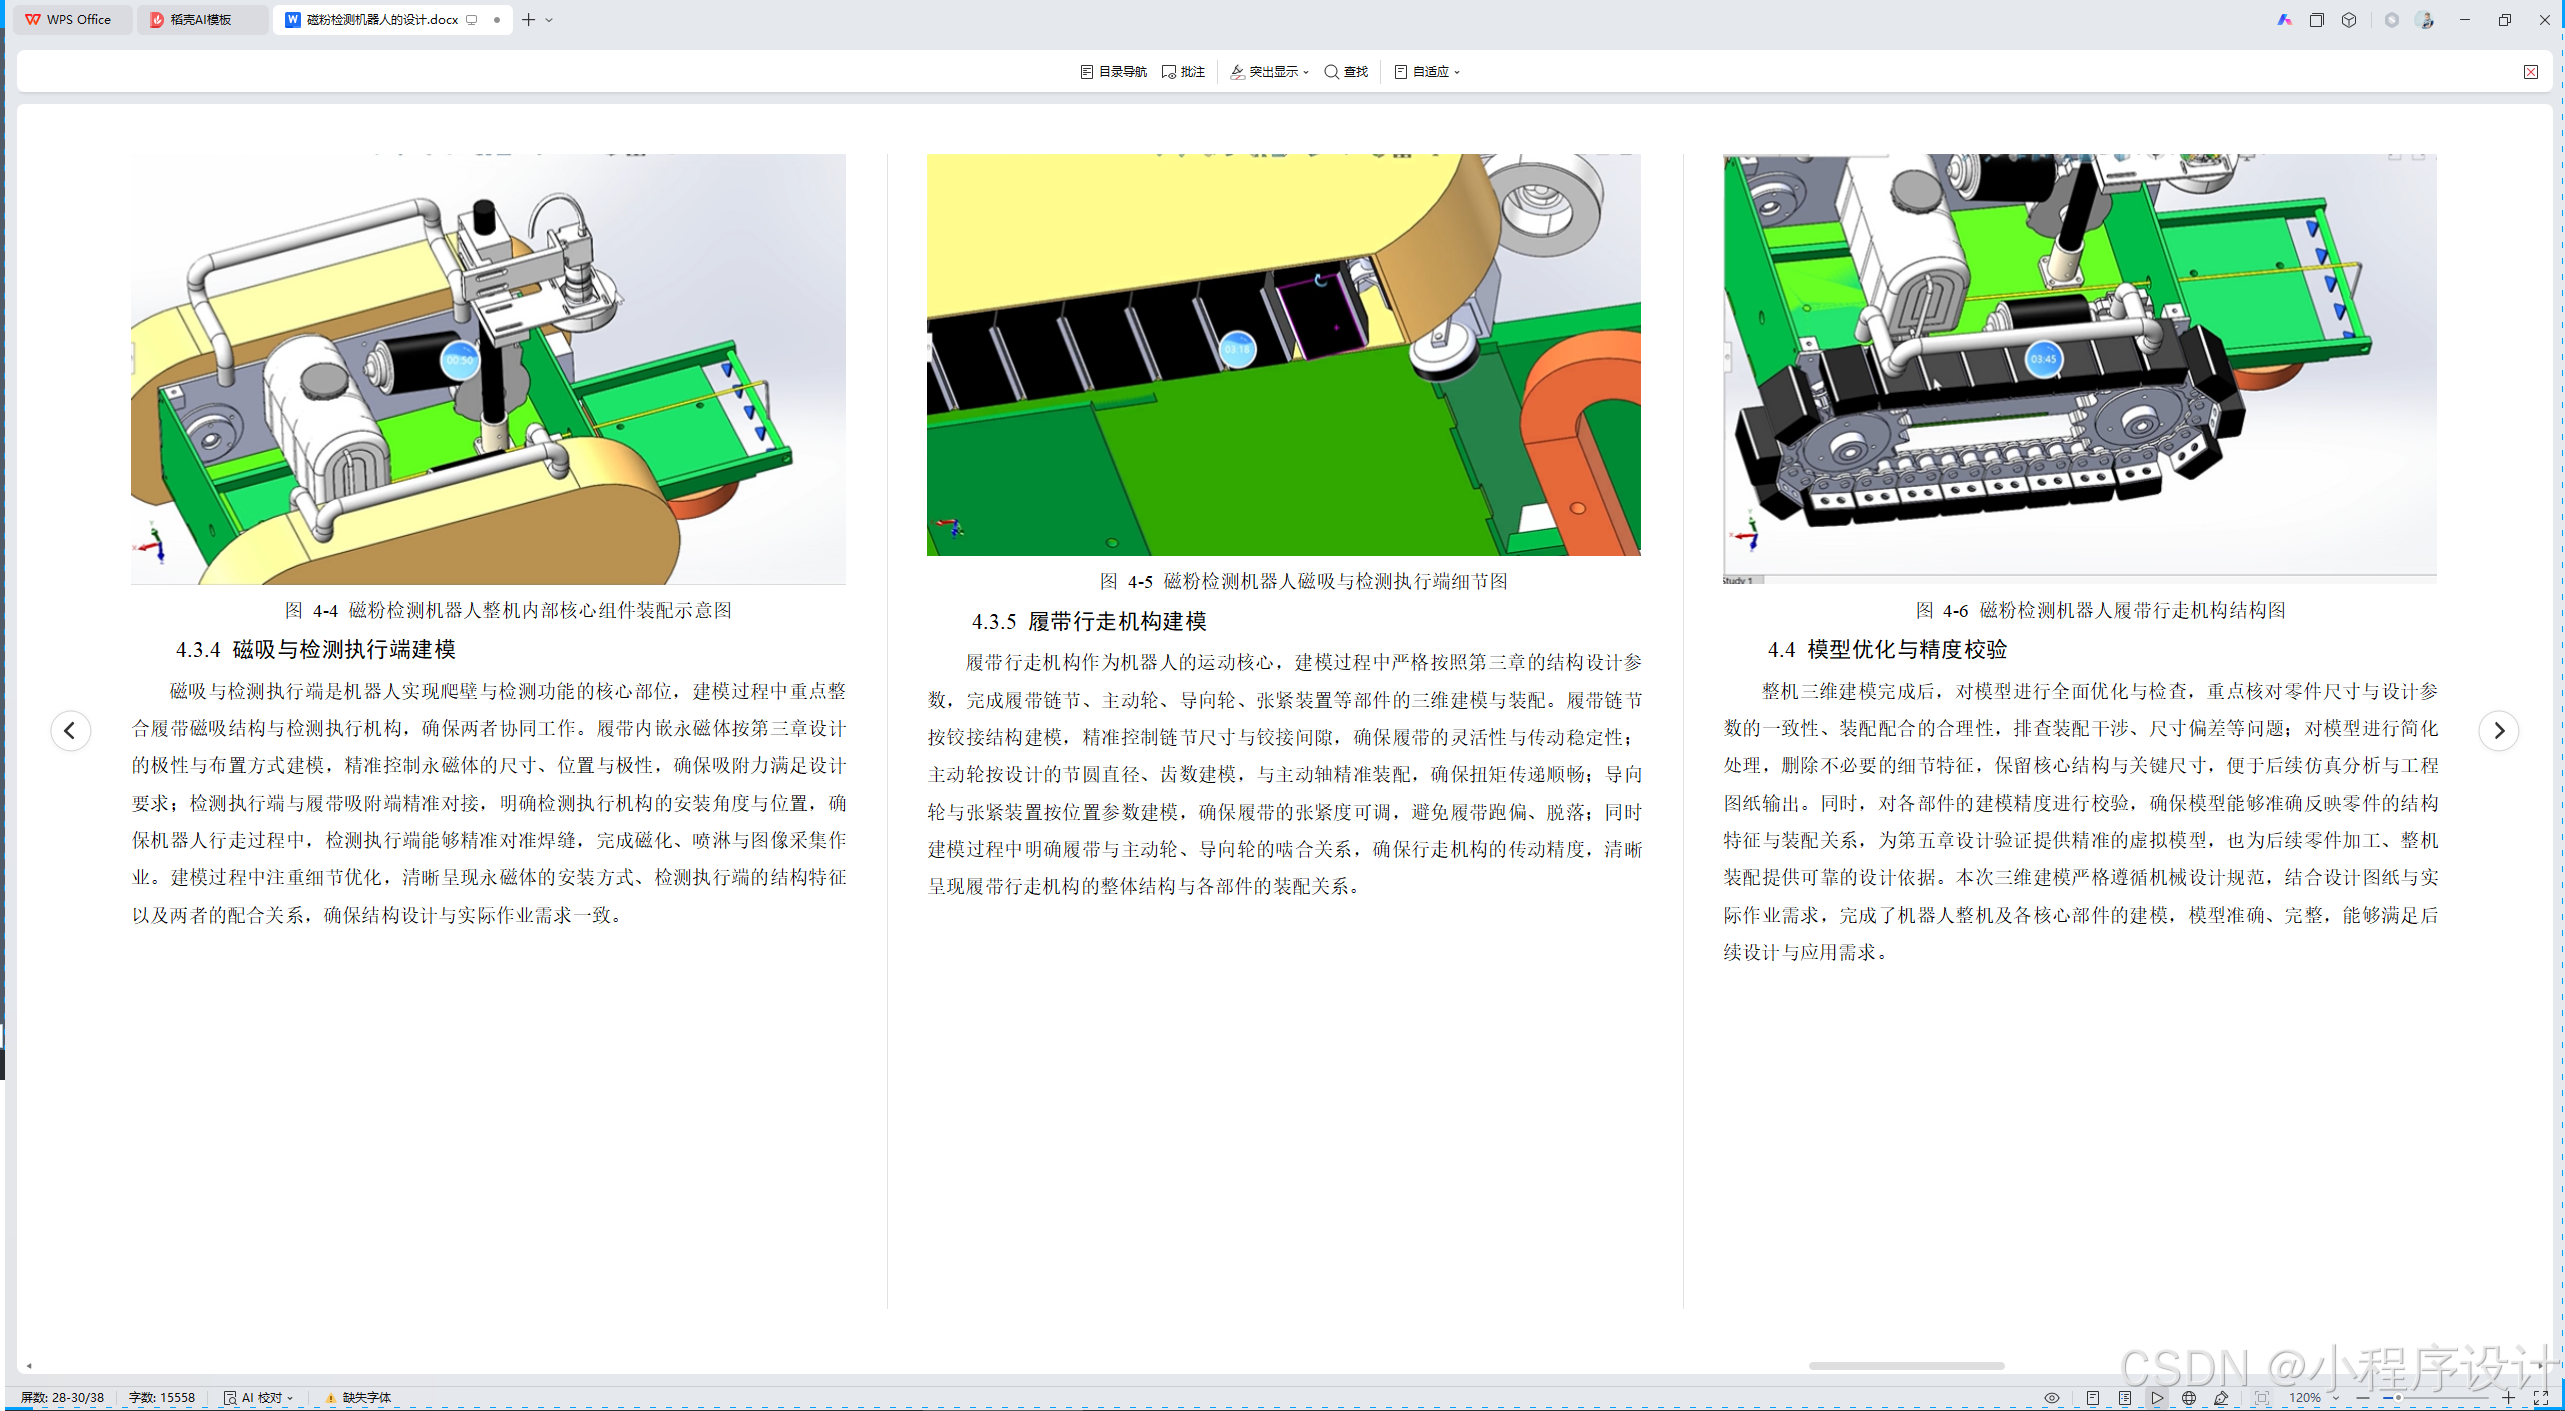
Task: Open the WPS AI assistant icon
Action: pos(2284,20)
